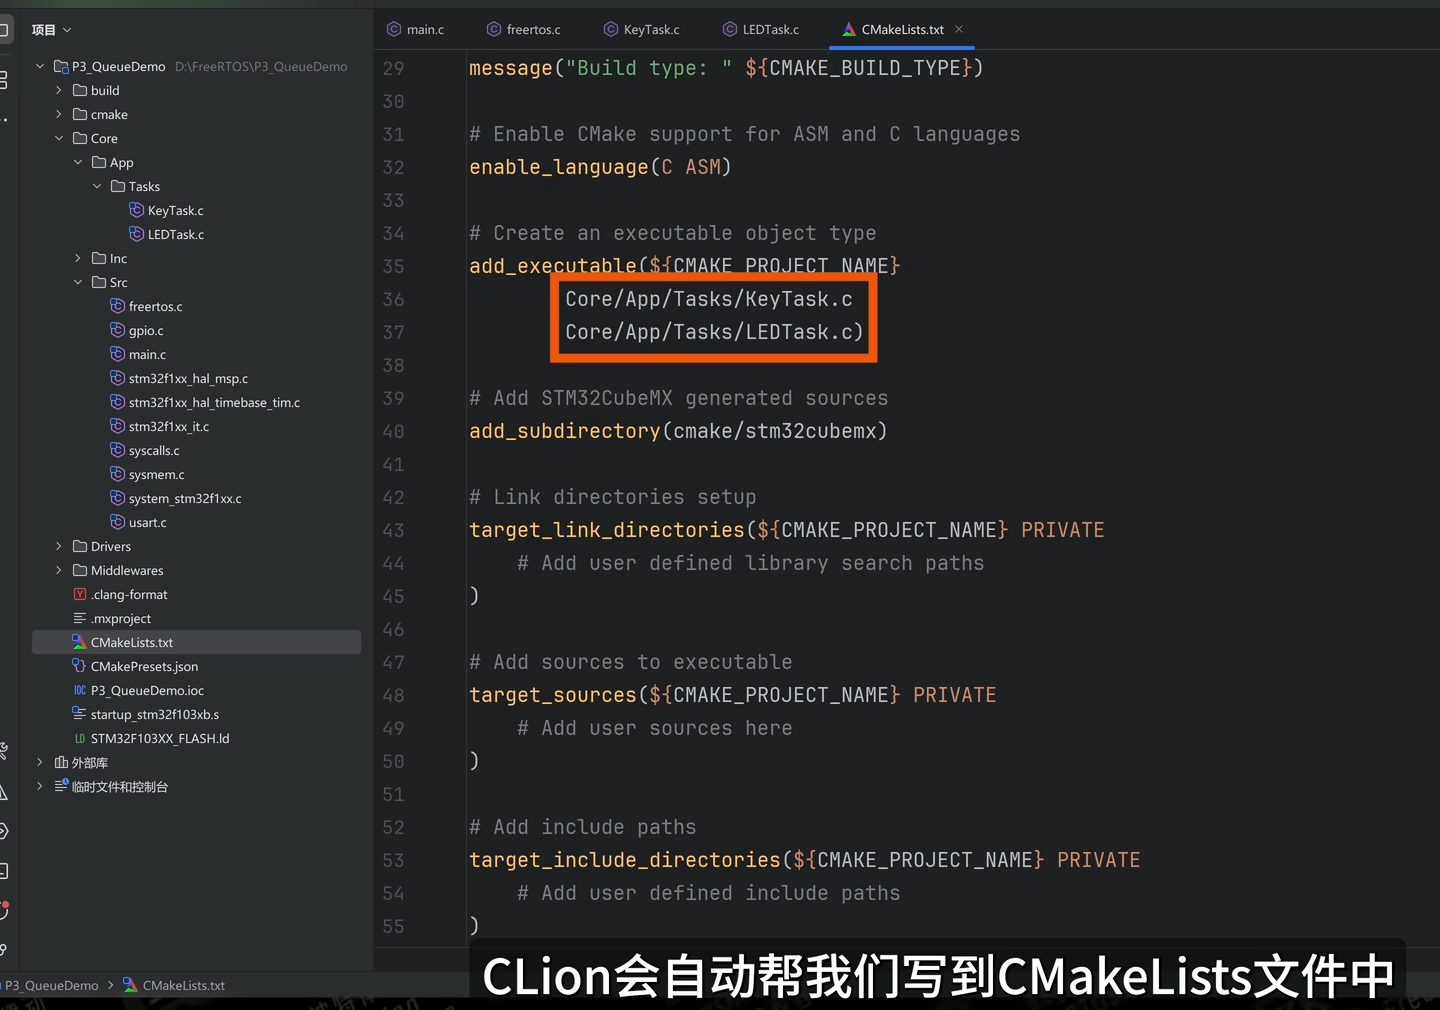The image size is (1440, 1010).
Task: Collapse the Src folder
Action: [x=78, y=282]
